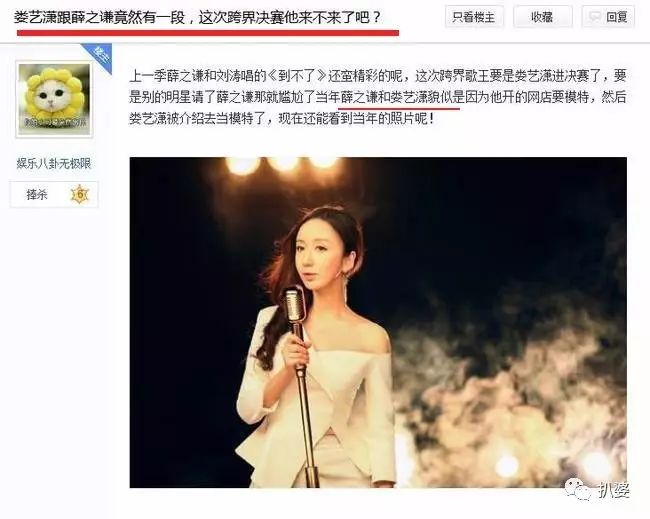Click the speech bubble icon beside 回复

[x=595, y=17]
